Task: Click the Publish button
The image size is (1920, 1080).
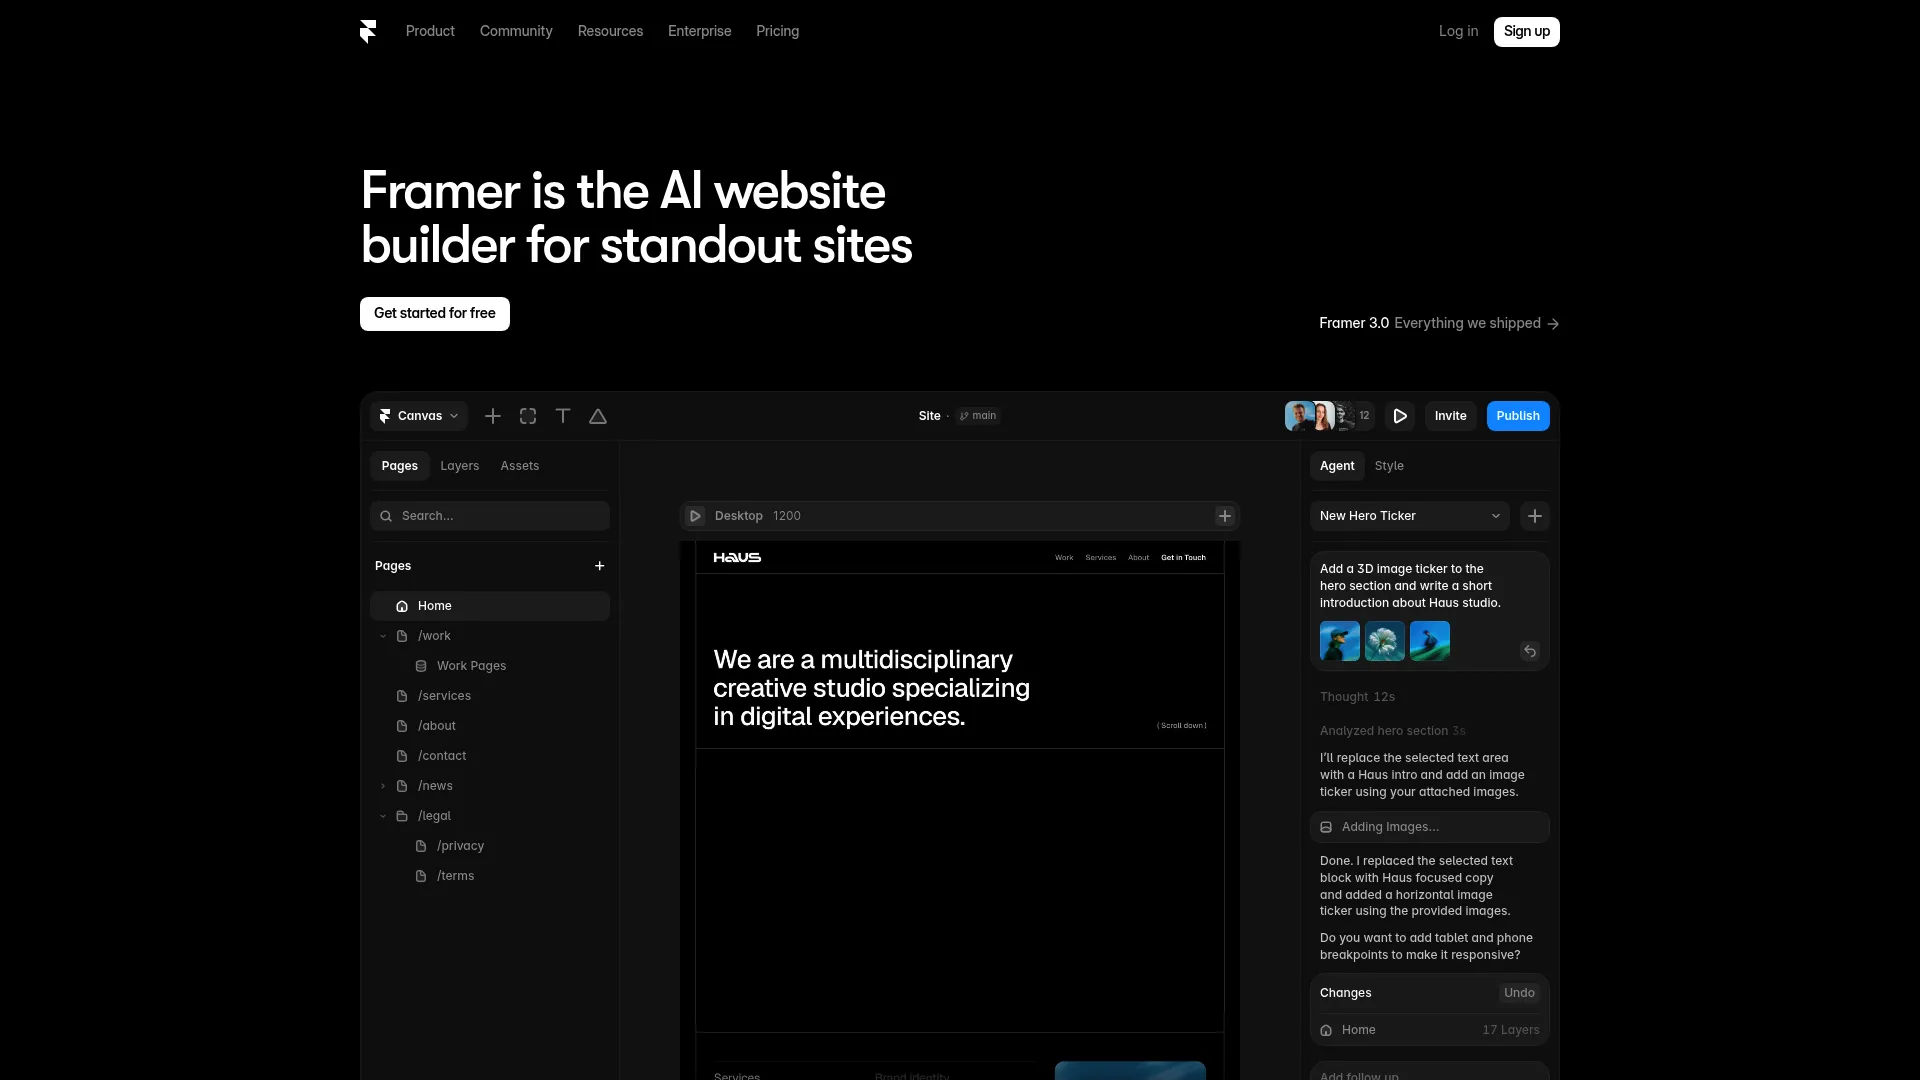Action: pos(1518,416)
